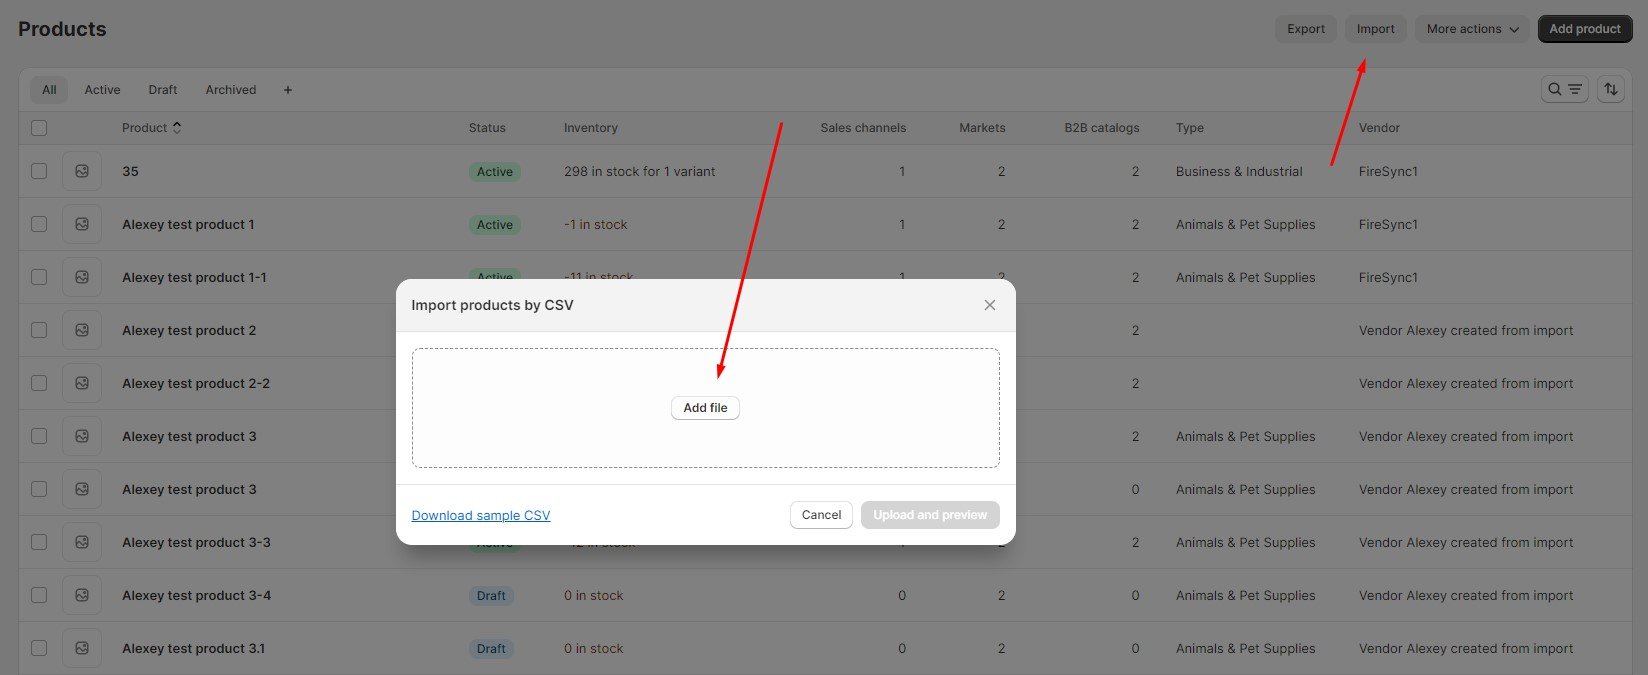1648x675 pixels.
Task: Open Alexey test product 3-3
Action: [x=196, y=542]
